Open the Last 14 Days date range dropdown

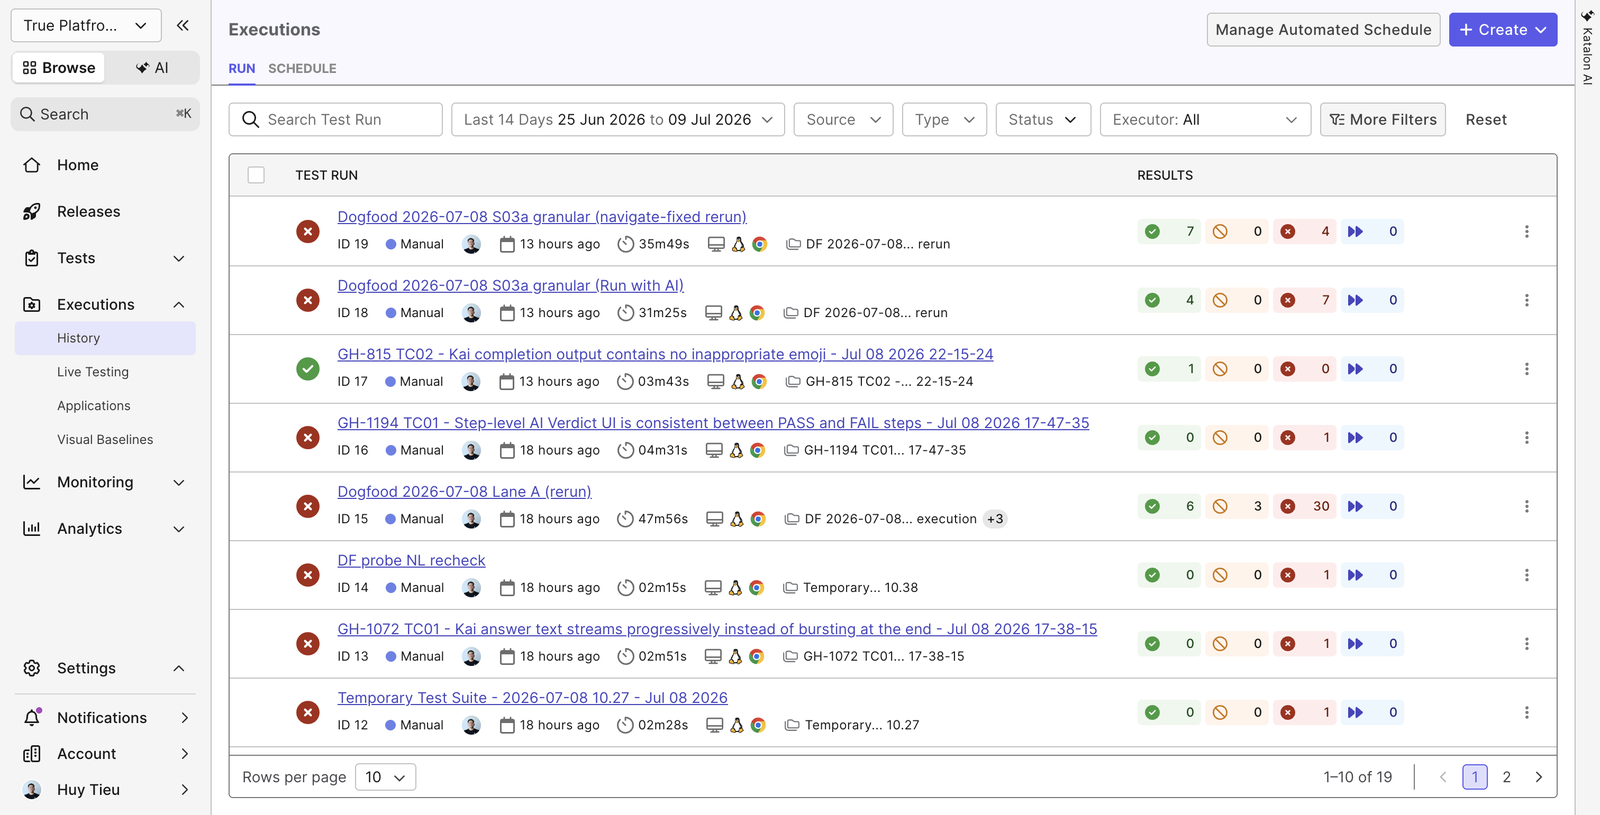point(618,119)
